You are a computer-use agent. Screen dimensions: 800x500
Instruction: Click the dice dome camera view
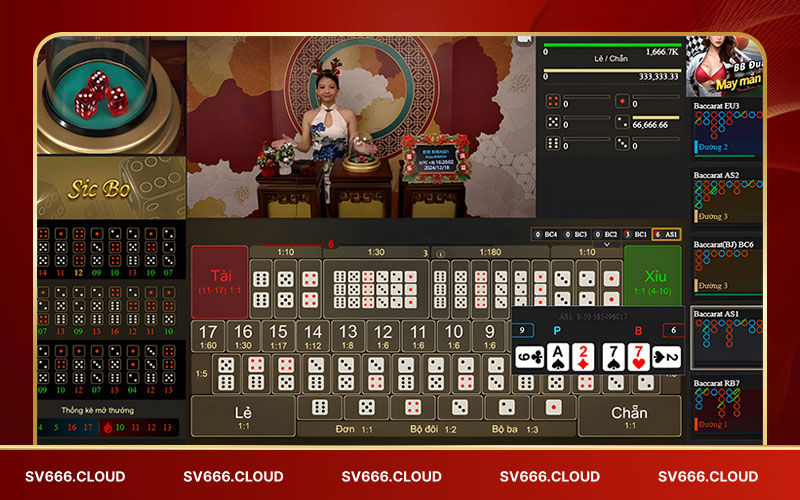pyautogui.click(x=112, y=95)
